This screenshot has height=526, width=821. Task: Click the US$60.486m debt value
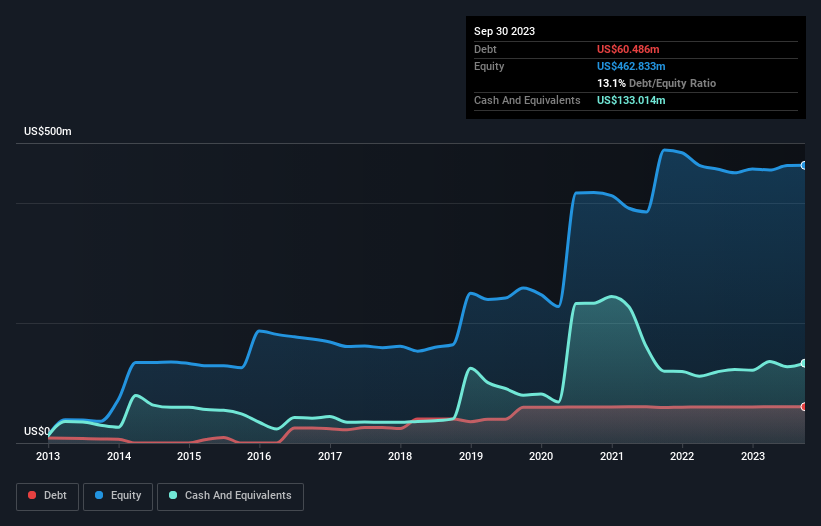point(628,49)
